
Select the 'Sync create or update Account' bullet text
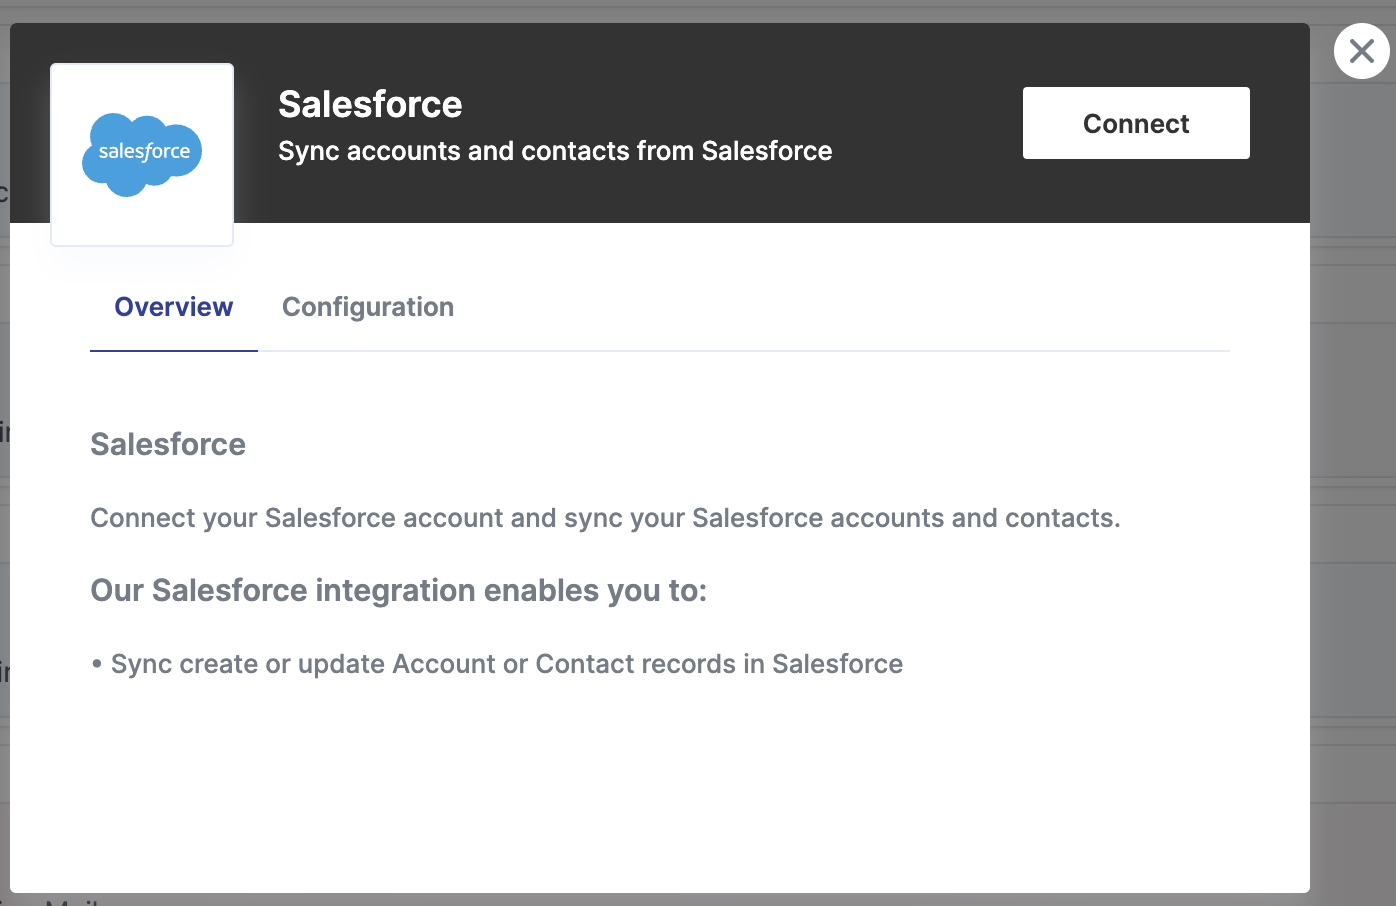(506, 664)
